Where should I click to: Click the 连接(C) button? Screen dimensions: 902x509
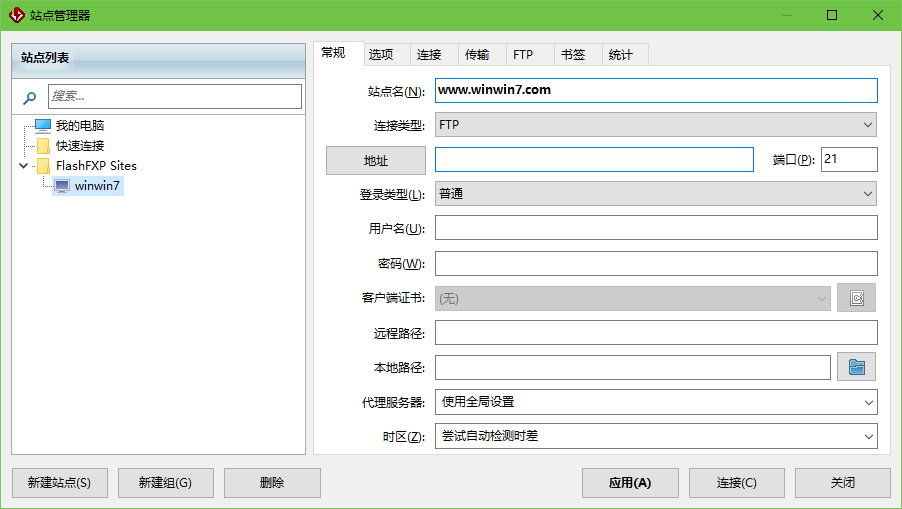pyautogui.click(x=737, y=483)
